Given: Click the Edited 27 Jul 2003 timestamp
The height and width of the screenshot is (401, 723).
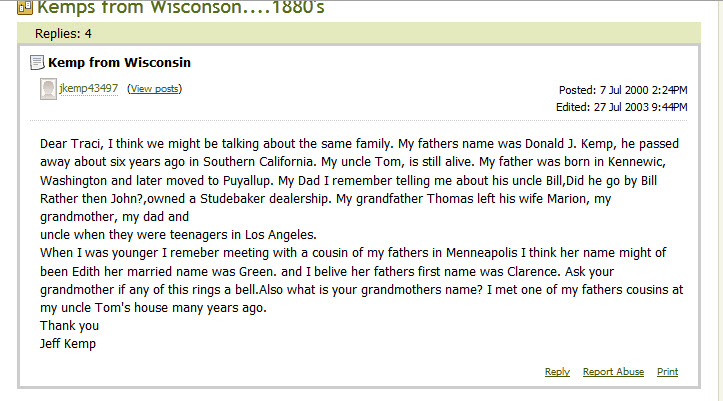Looking at the screenshot, I should (622, 107).
